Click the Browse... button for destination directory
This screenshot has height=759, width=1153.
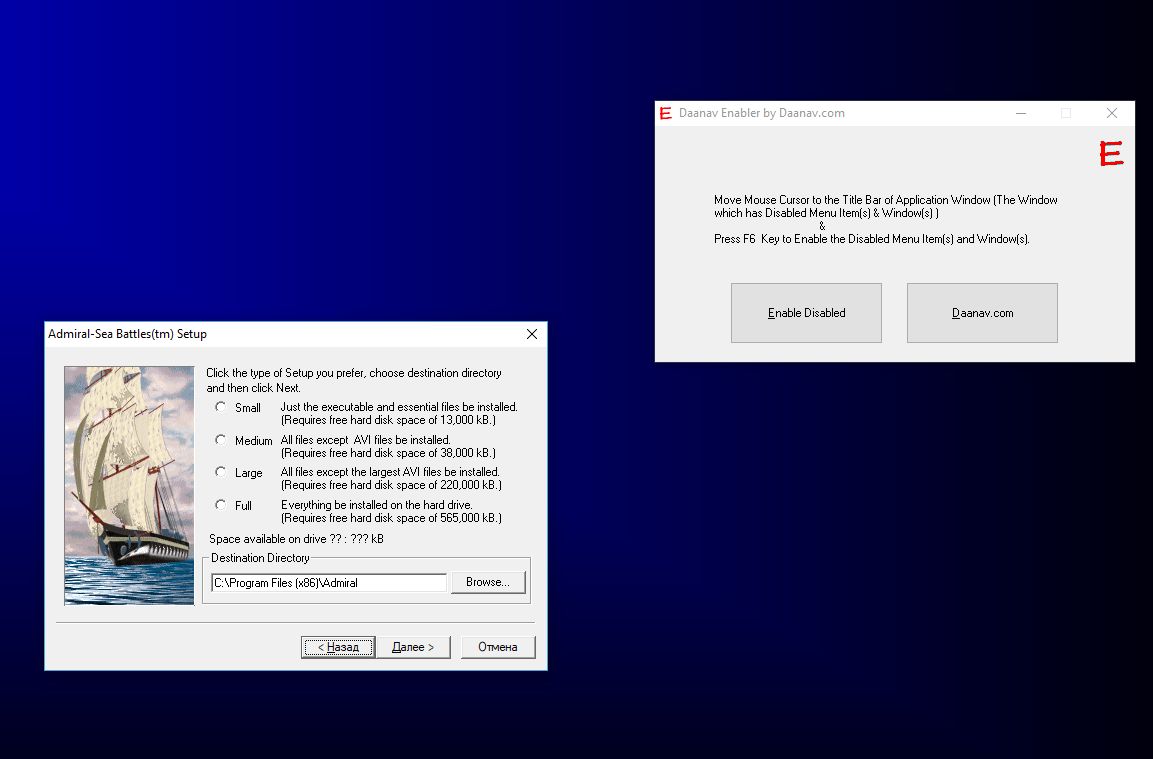tap(488, 582)
